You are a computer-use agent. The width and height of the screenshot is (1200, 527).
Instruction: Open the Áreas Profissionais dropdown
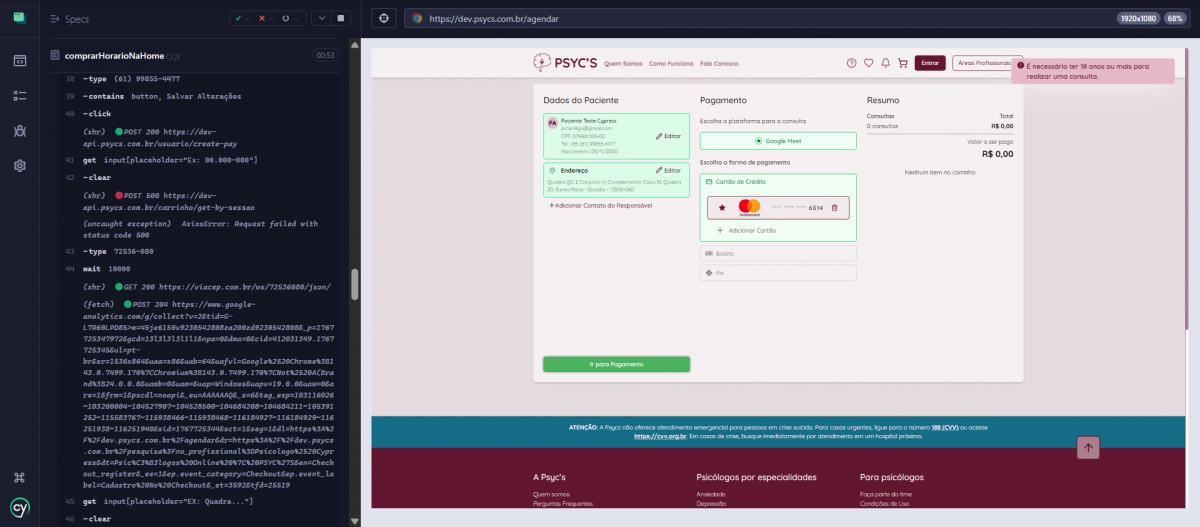click(x=986, y=63)
